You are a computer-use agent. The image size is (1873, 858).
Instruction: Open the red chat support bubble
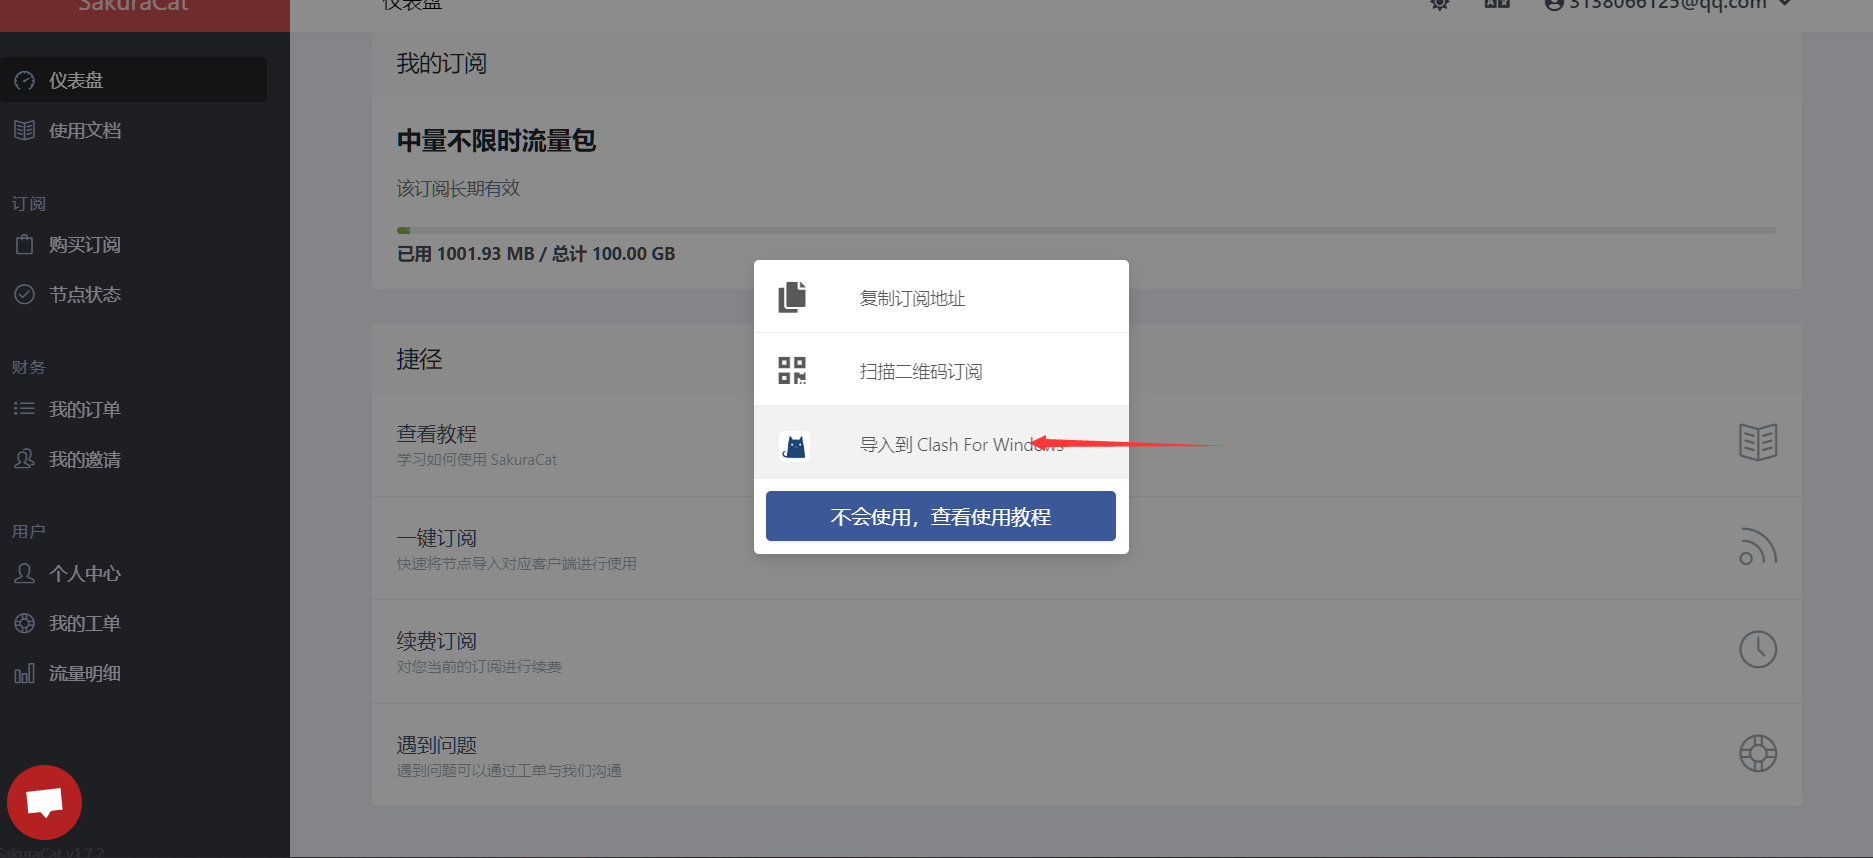coord(44,802)
